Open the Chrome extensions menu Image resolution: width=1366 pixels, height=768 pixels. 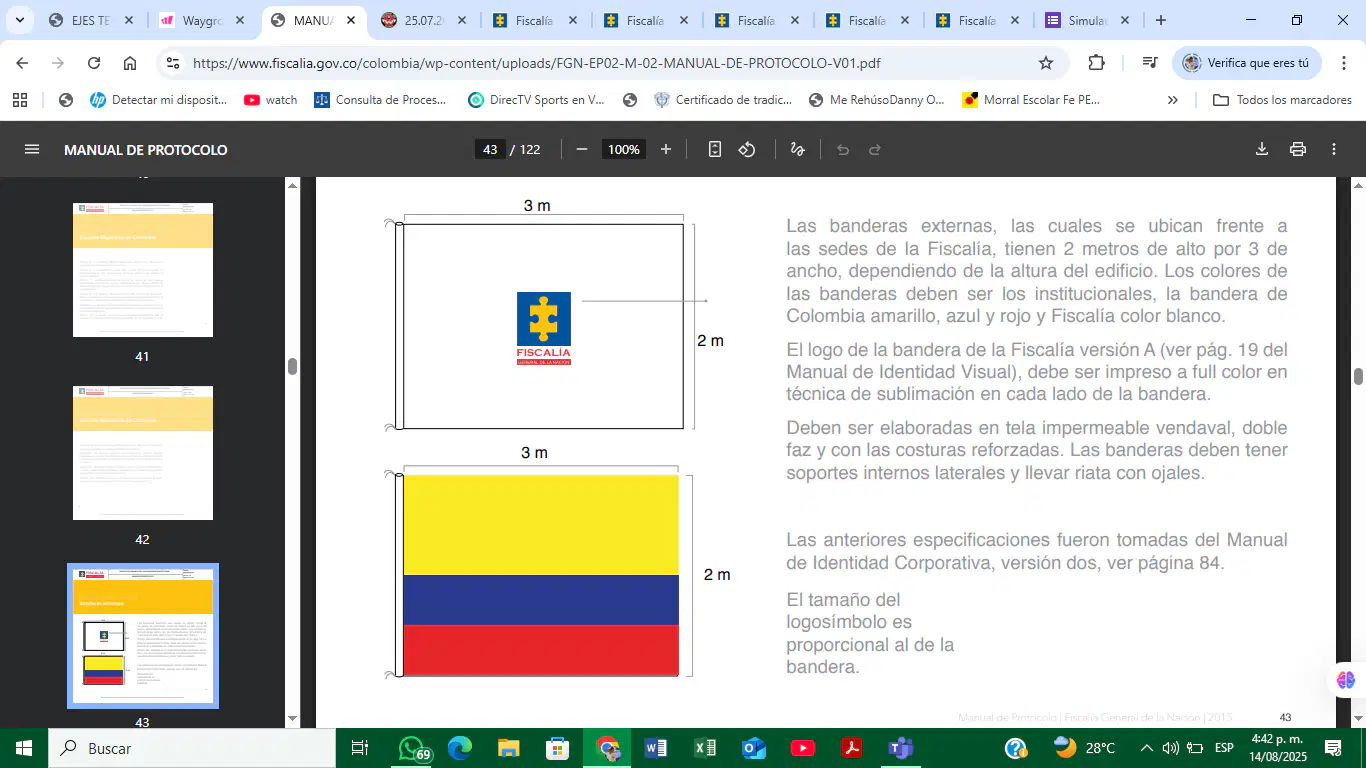pos(1096,63)
